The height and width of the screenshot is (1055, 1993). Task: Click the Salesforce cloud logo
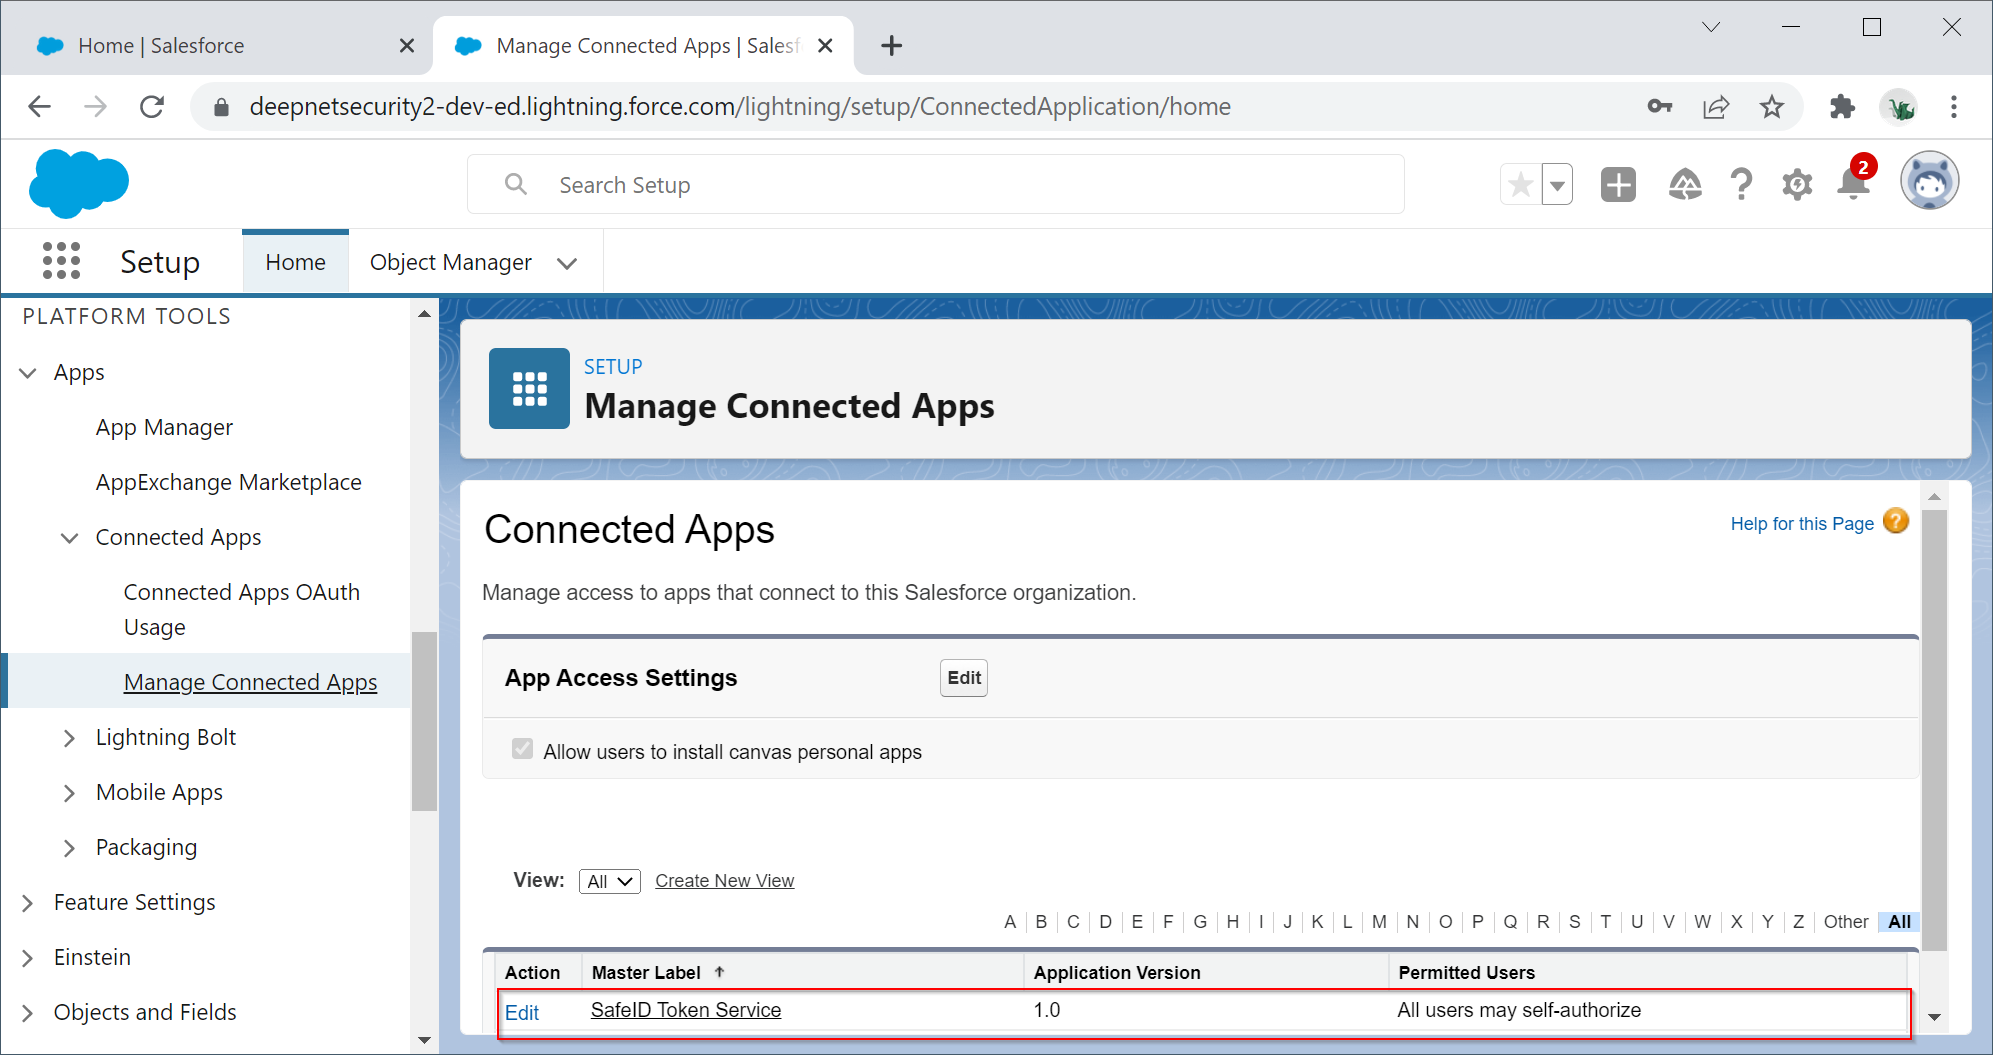click(x=79, y=184)
